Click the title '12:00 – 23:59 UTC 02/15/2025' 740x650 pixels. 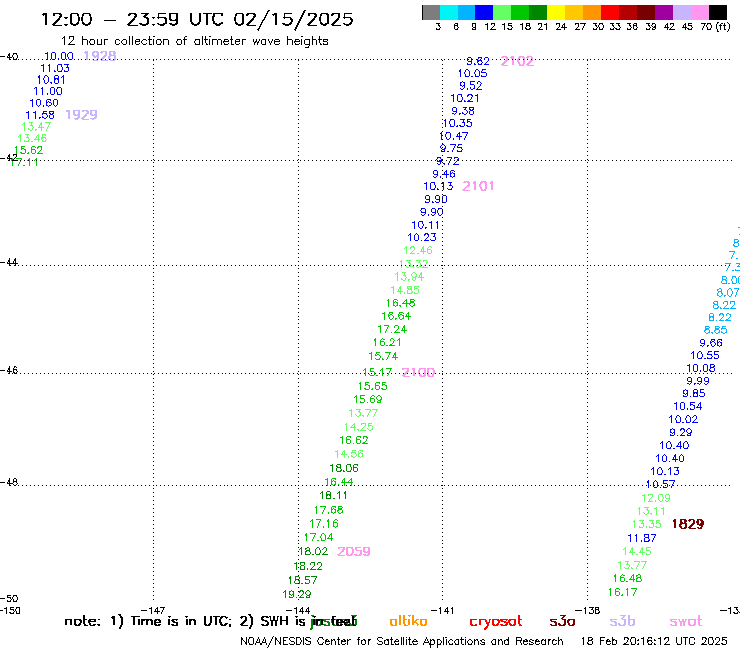click(197, 20)
